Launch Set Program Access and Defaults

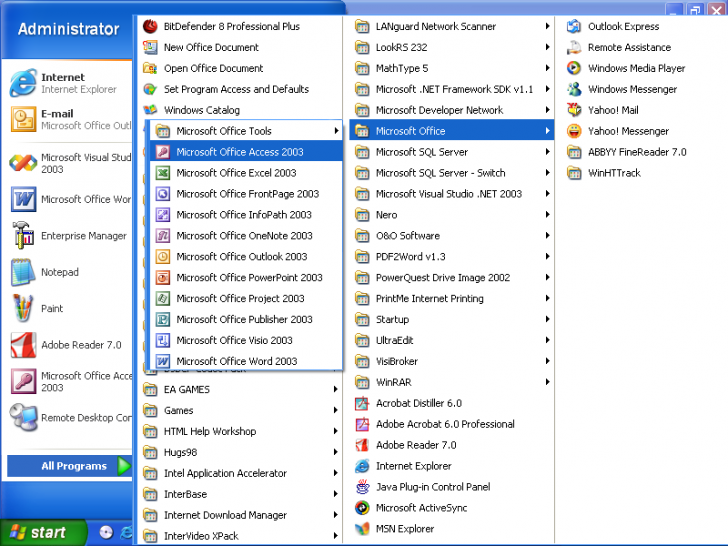[x=240, y=89]
